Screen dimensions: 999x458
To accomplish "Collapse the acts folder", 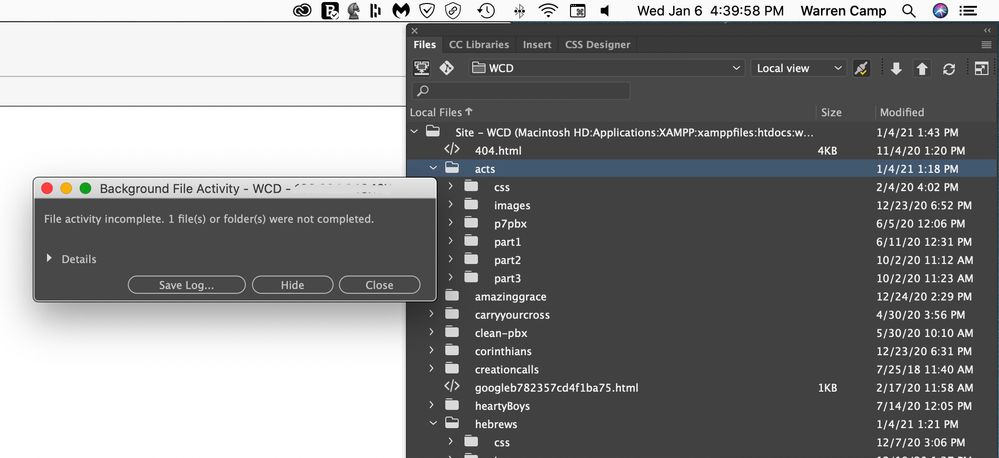I will [x=433, y=169].
